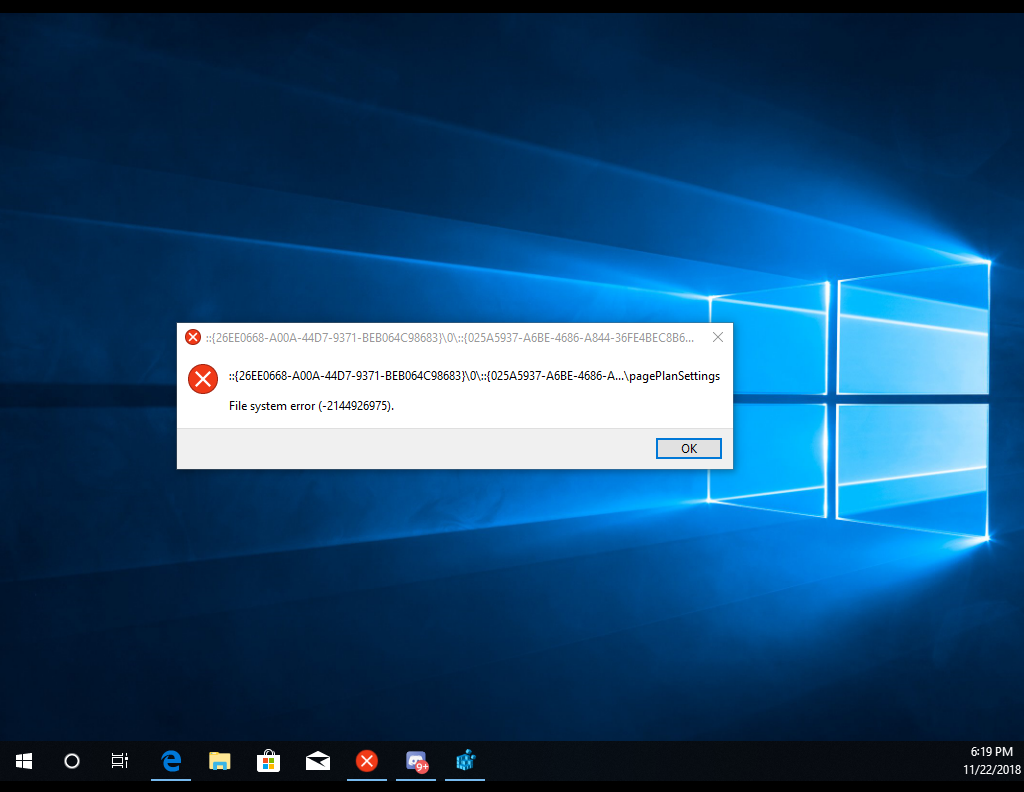The height and width of the screenshot is (792, 1024).
Task: Select the "File system error (-2144926975)." text
Action: [311, 406]
